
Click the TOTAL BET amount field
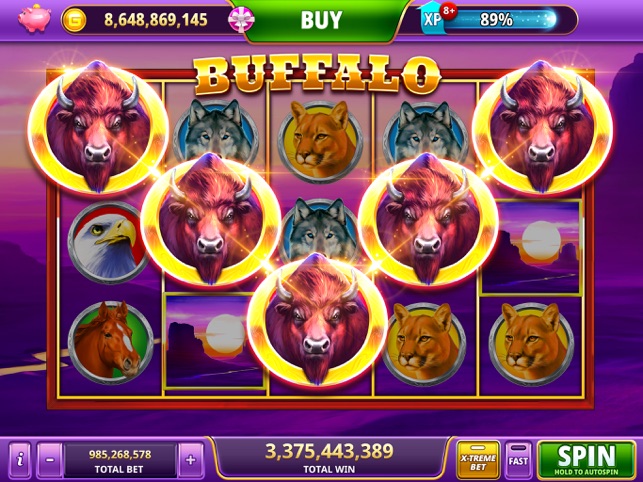(x=120, y=459)
